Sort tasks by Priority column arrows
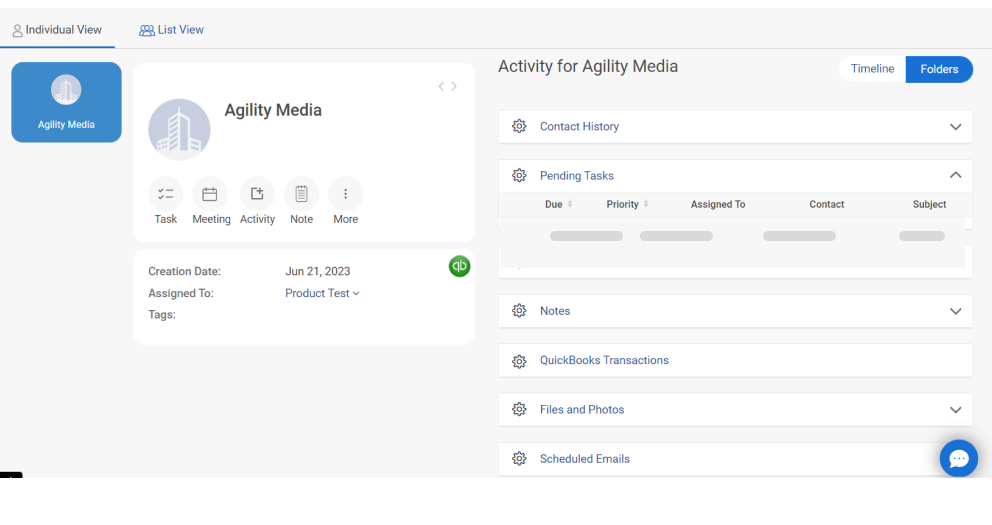The image size is (992, 525). pos(646,204)
